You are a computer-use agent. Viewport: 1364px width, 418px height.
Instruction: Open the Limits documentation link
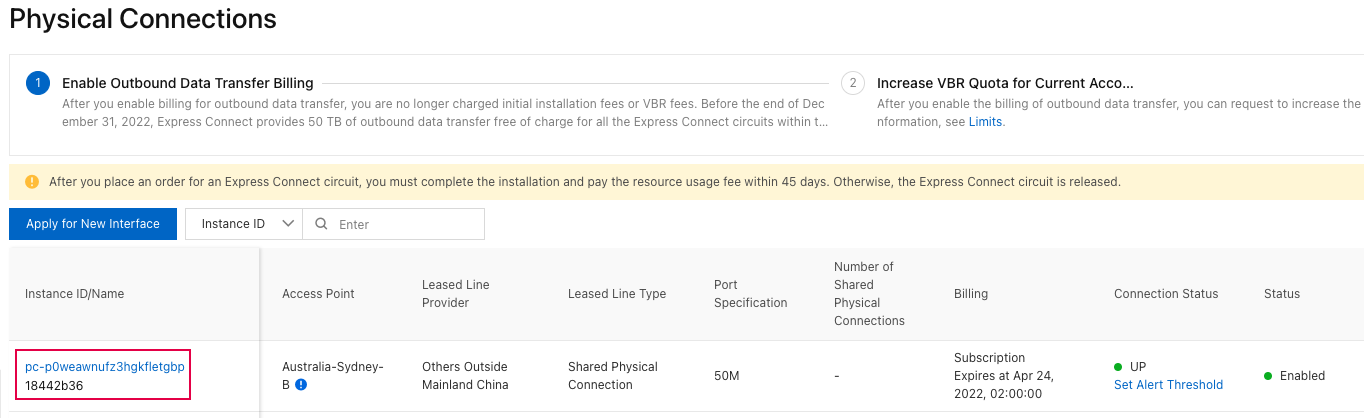click(986, 122)
